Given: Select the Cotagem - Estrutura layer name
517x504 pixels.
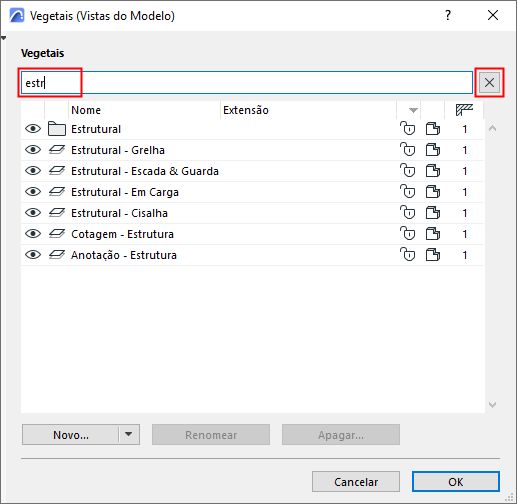Looking at the screenshot, I should (x=122, y=234).
